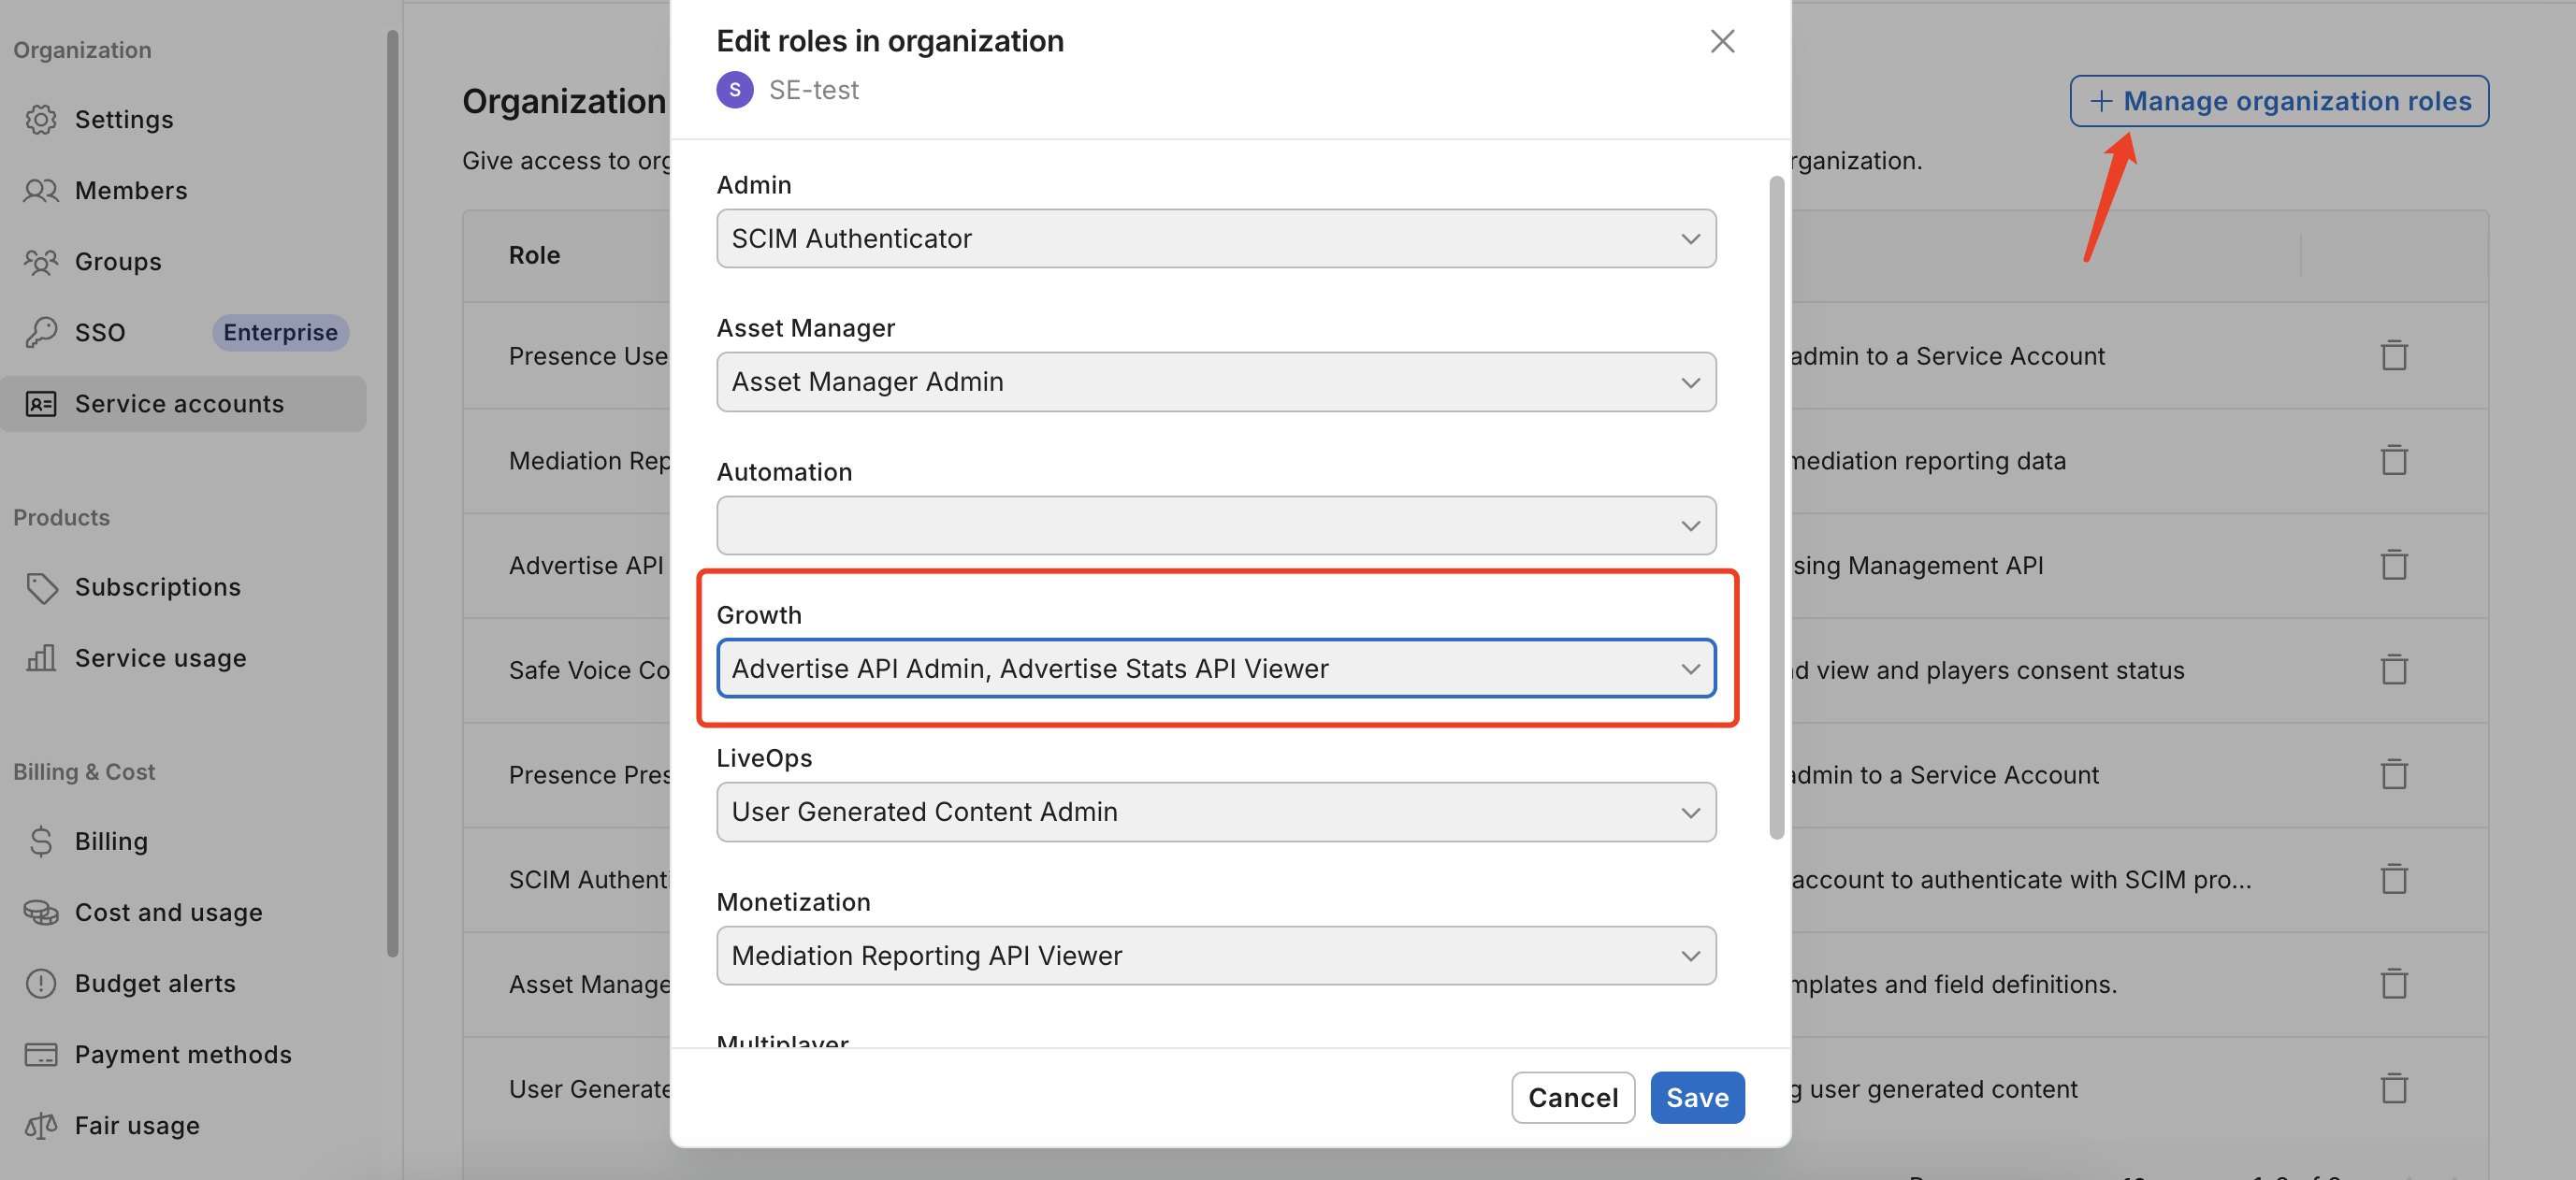Click the Fair usage scales icon
2576x1180 pixels.
[40, 1125]
